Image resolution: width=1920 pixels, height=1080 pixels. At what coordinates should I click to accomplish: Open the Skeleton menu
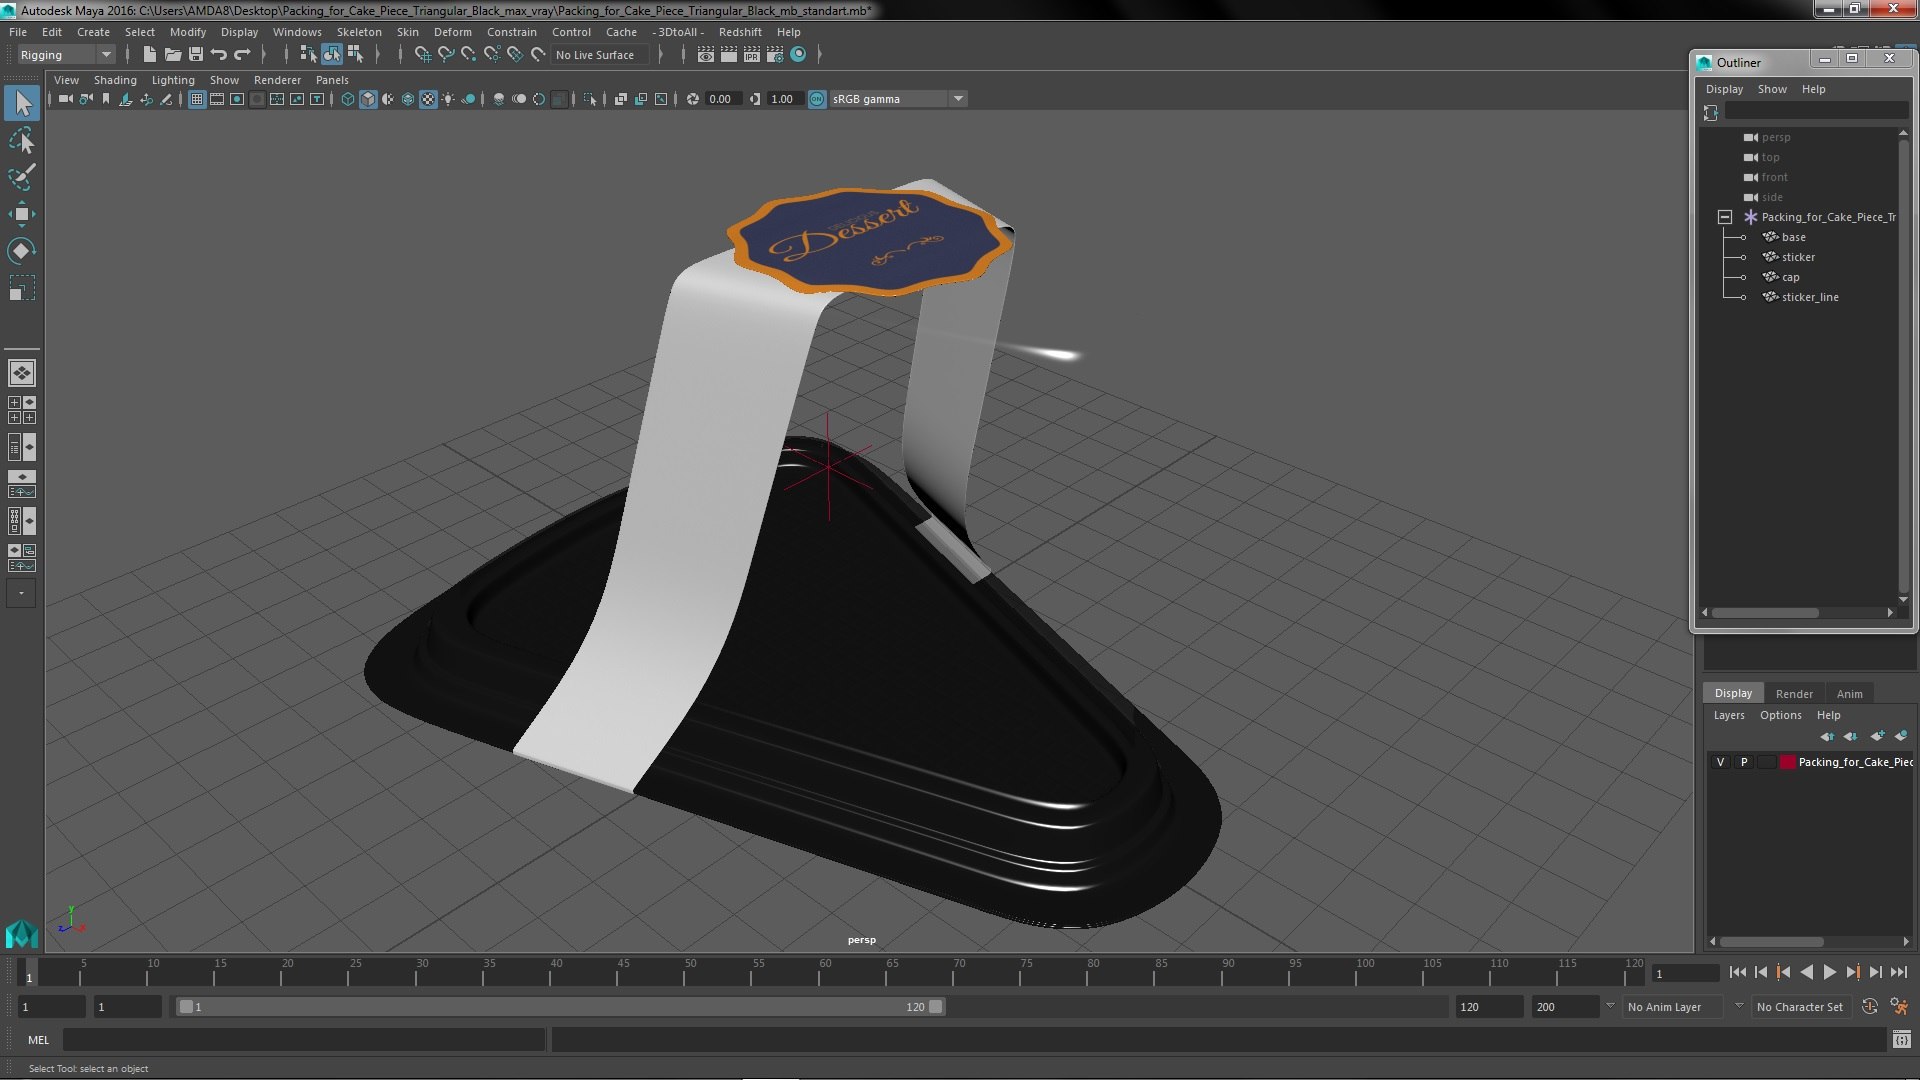[x=359, y=32]
